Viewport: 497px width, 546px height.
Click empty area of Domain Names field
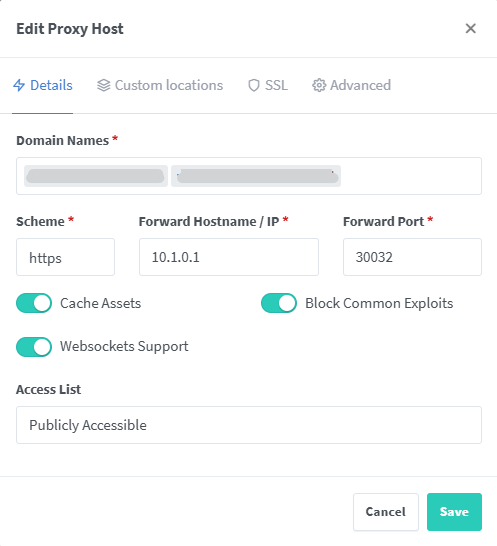click(411, 176)
